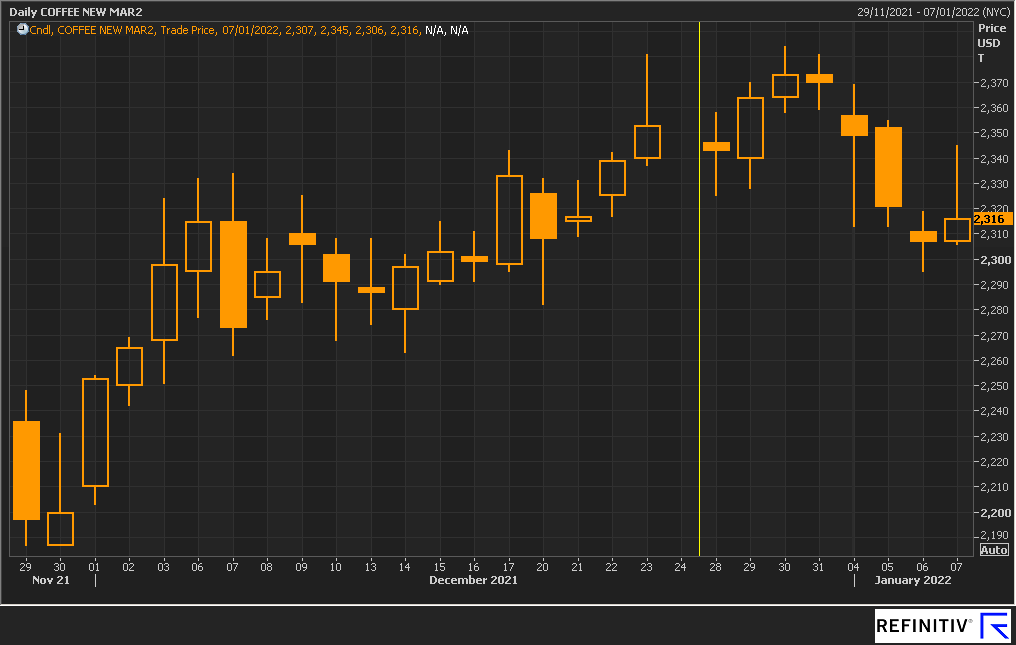1016x645 pixels.
Task: Click the January 2022 month label
Action: click(912, 580)
